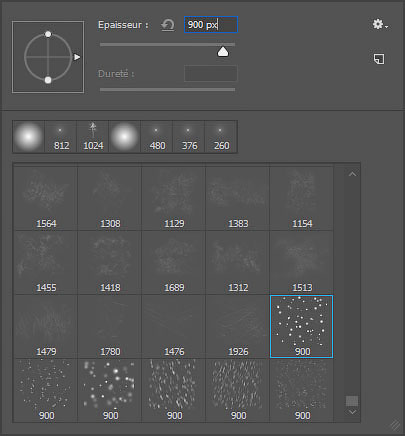Select the recent plant brush 1024

point(93,137)
